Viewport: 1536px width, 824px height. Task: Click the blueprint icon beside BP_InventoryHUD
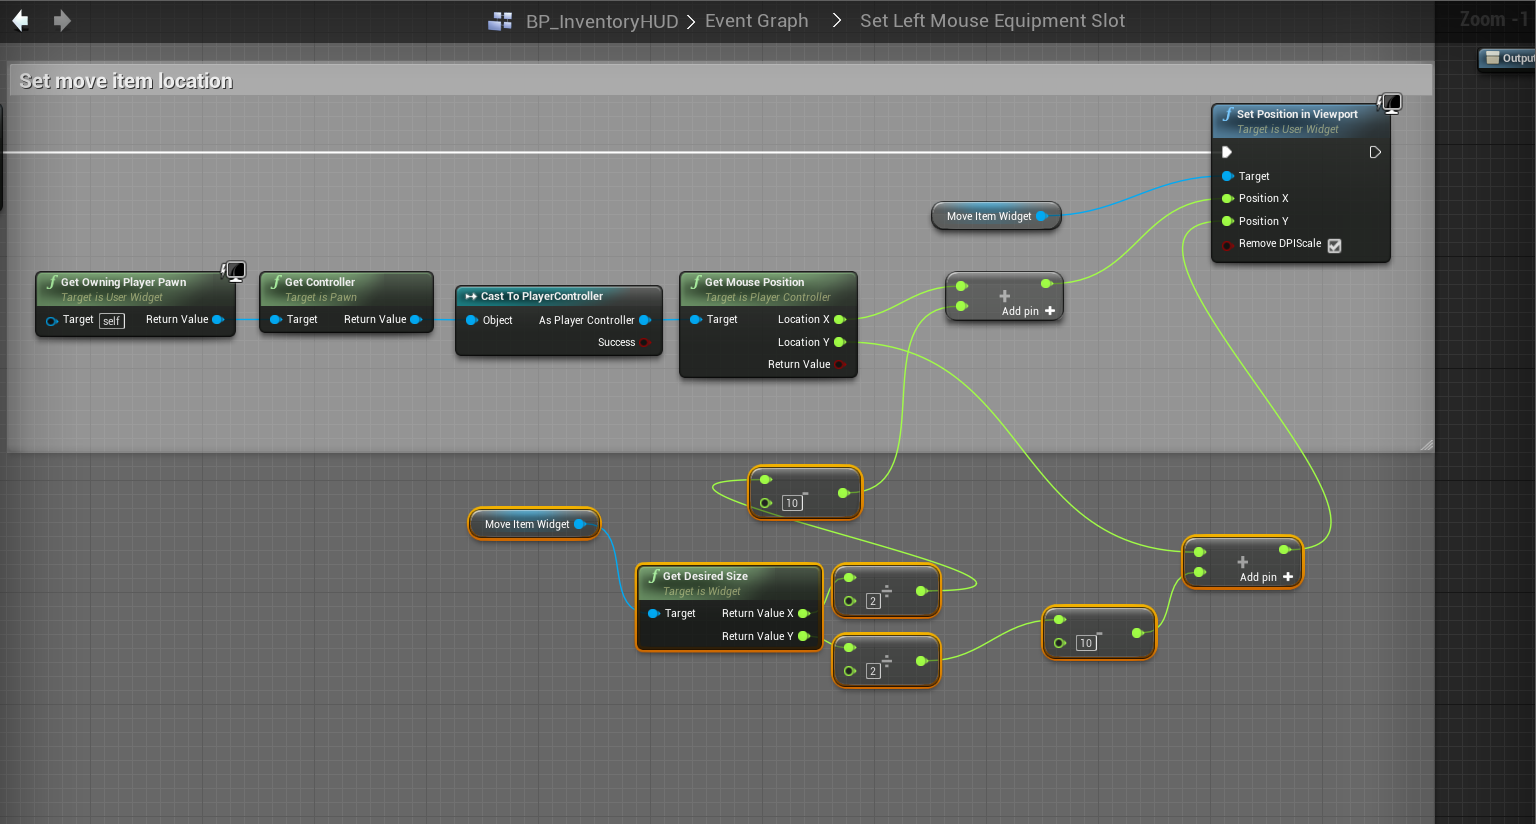(500, 21)
